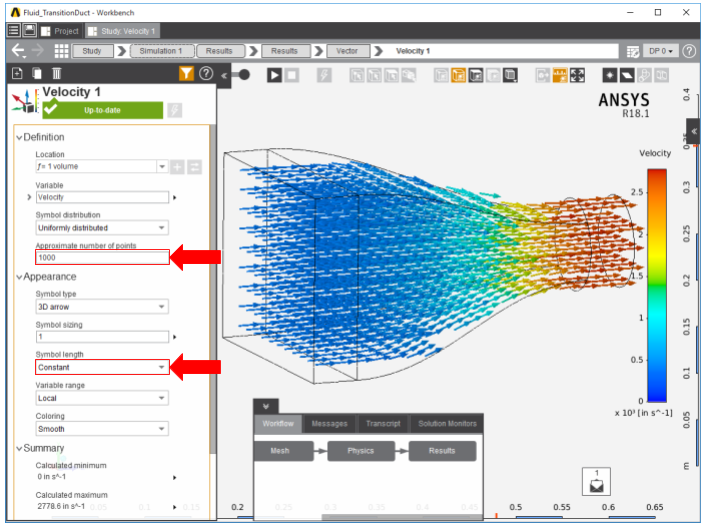
Task: Toggle the ground plane parallelogram icon
Action: coord(627,75)
